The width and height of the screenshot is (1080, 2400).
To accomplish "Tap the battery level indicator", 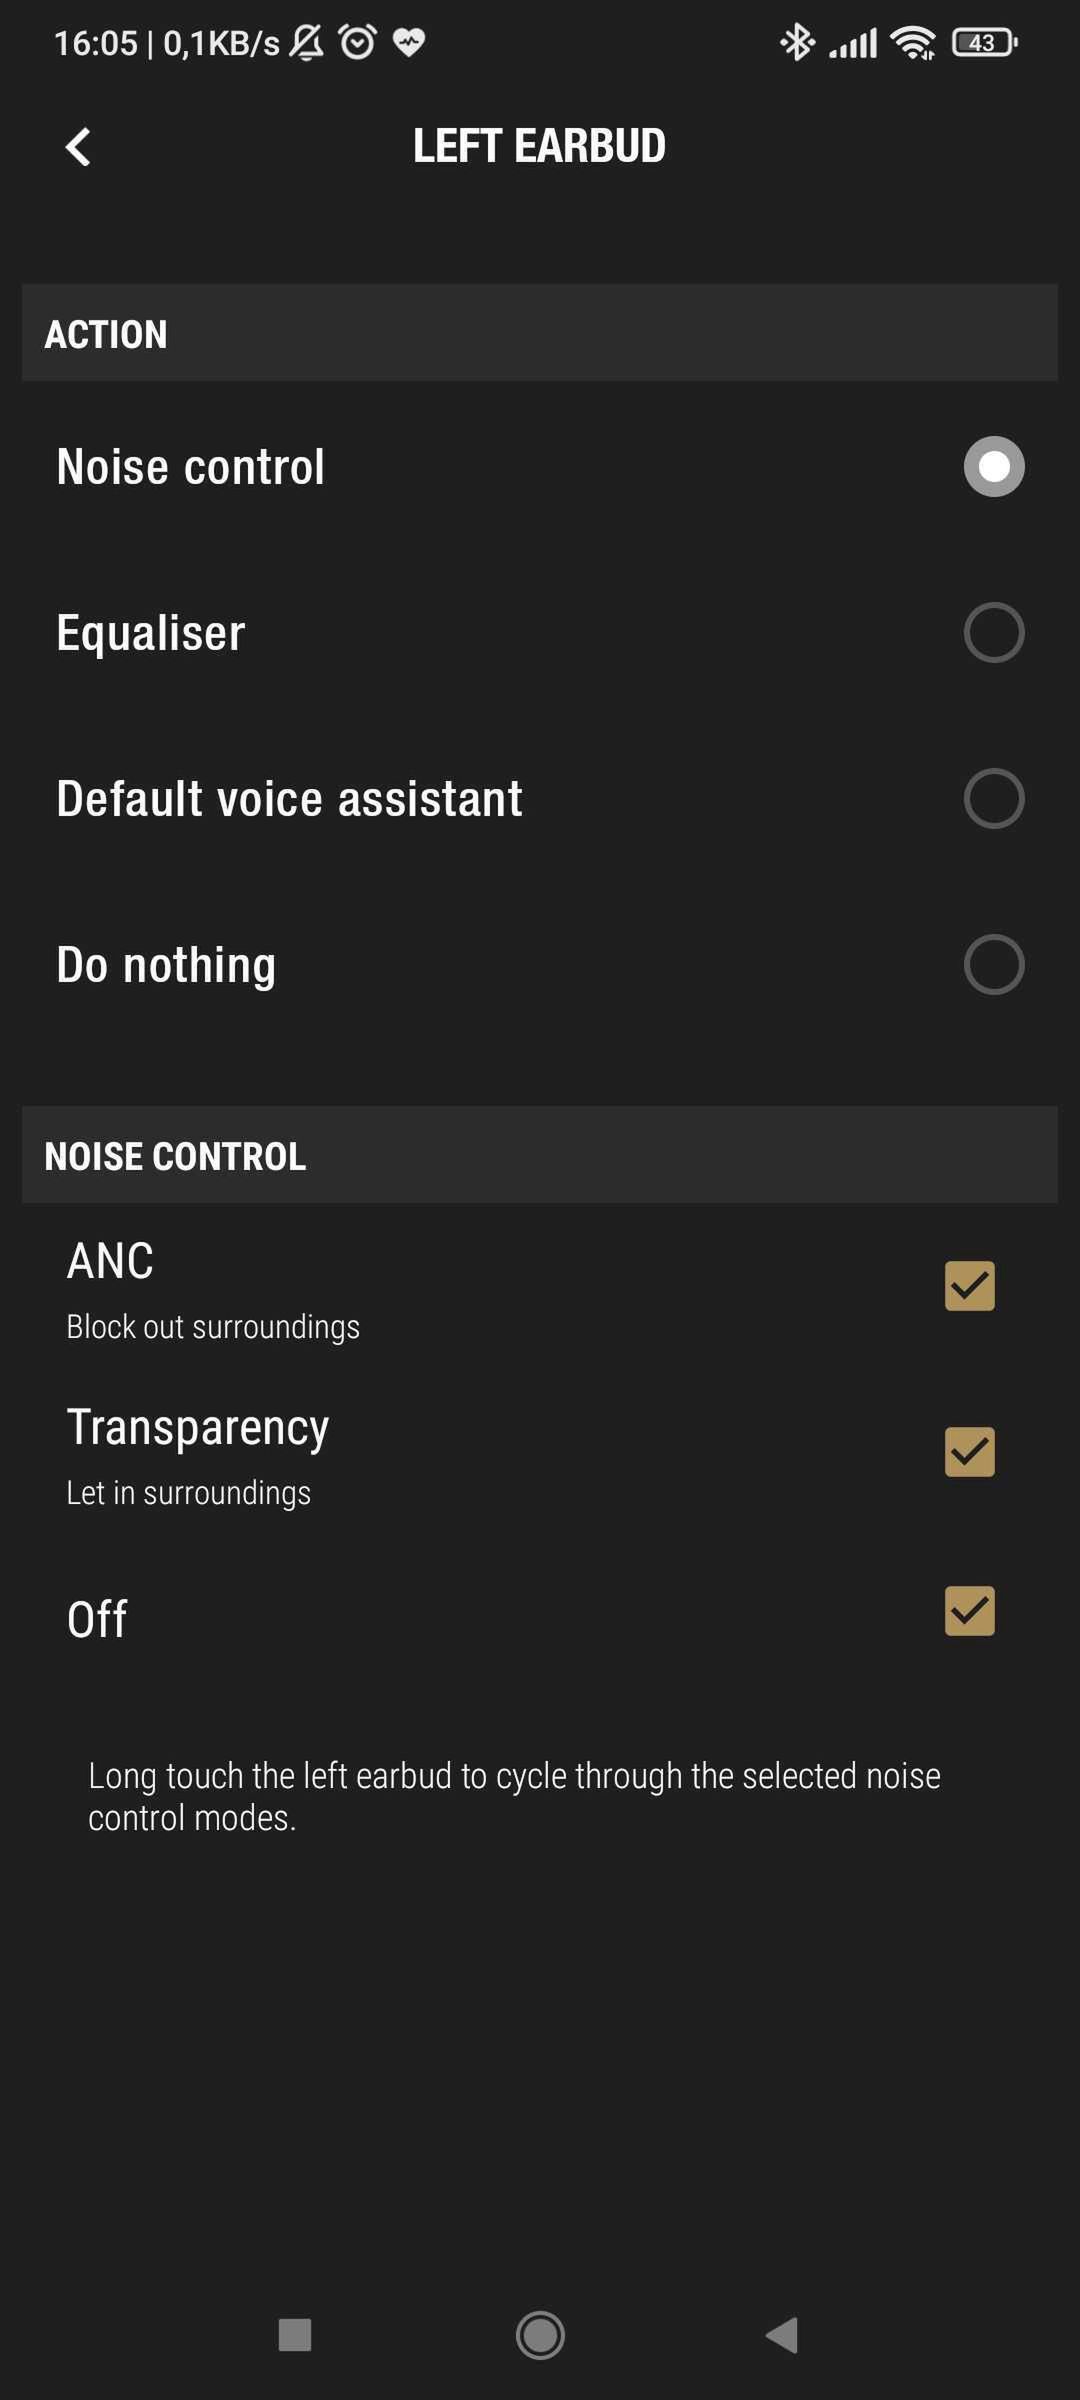I will click(x=984, y=43).
